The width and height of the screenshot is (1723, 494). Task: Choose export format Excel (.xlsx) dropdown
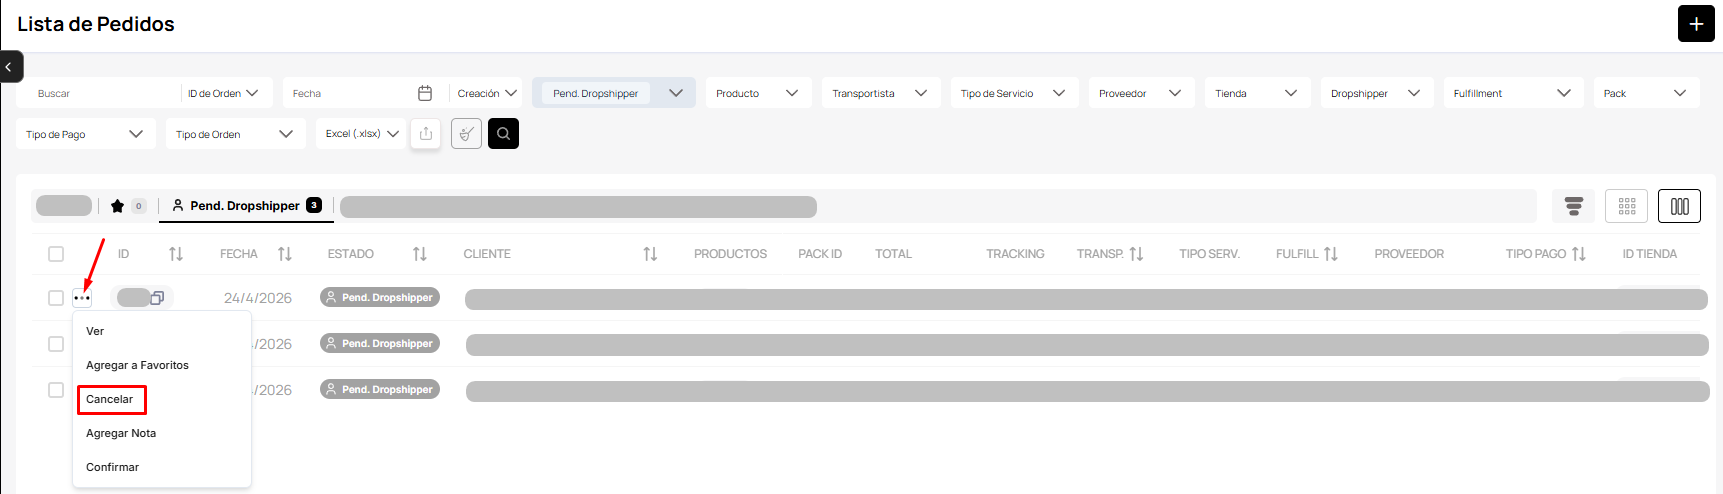361,133
